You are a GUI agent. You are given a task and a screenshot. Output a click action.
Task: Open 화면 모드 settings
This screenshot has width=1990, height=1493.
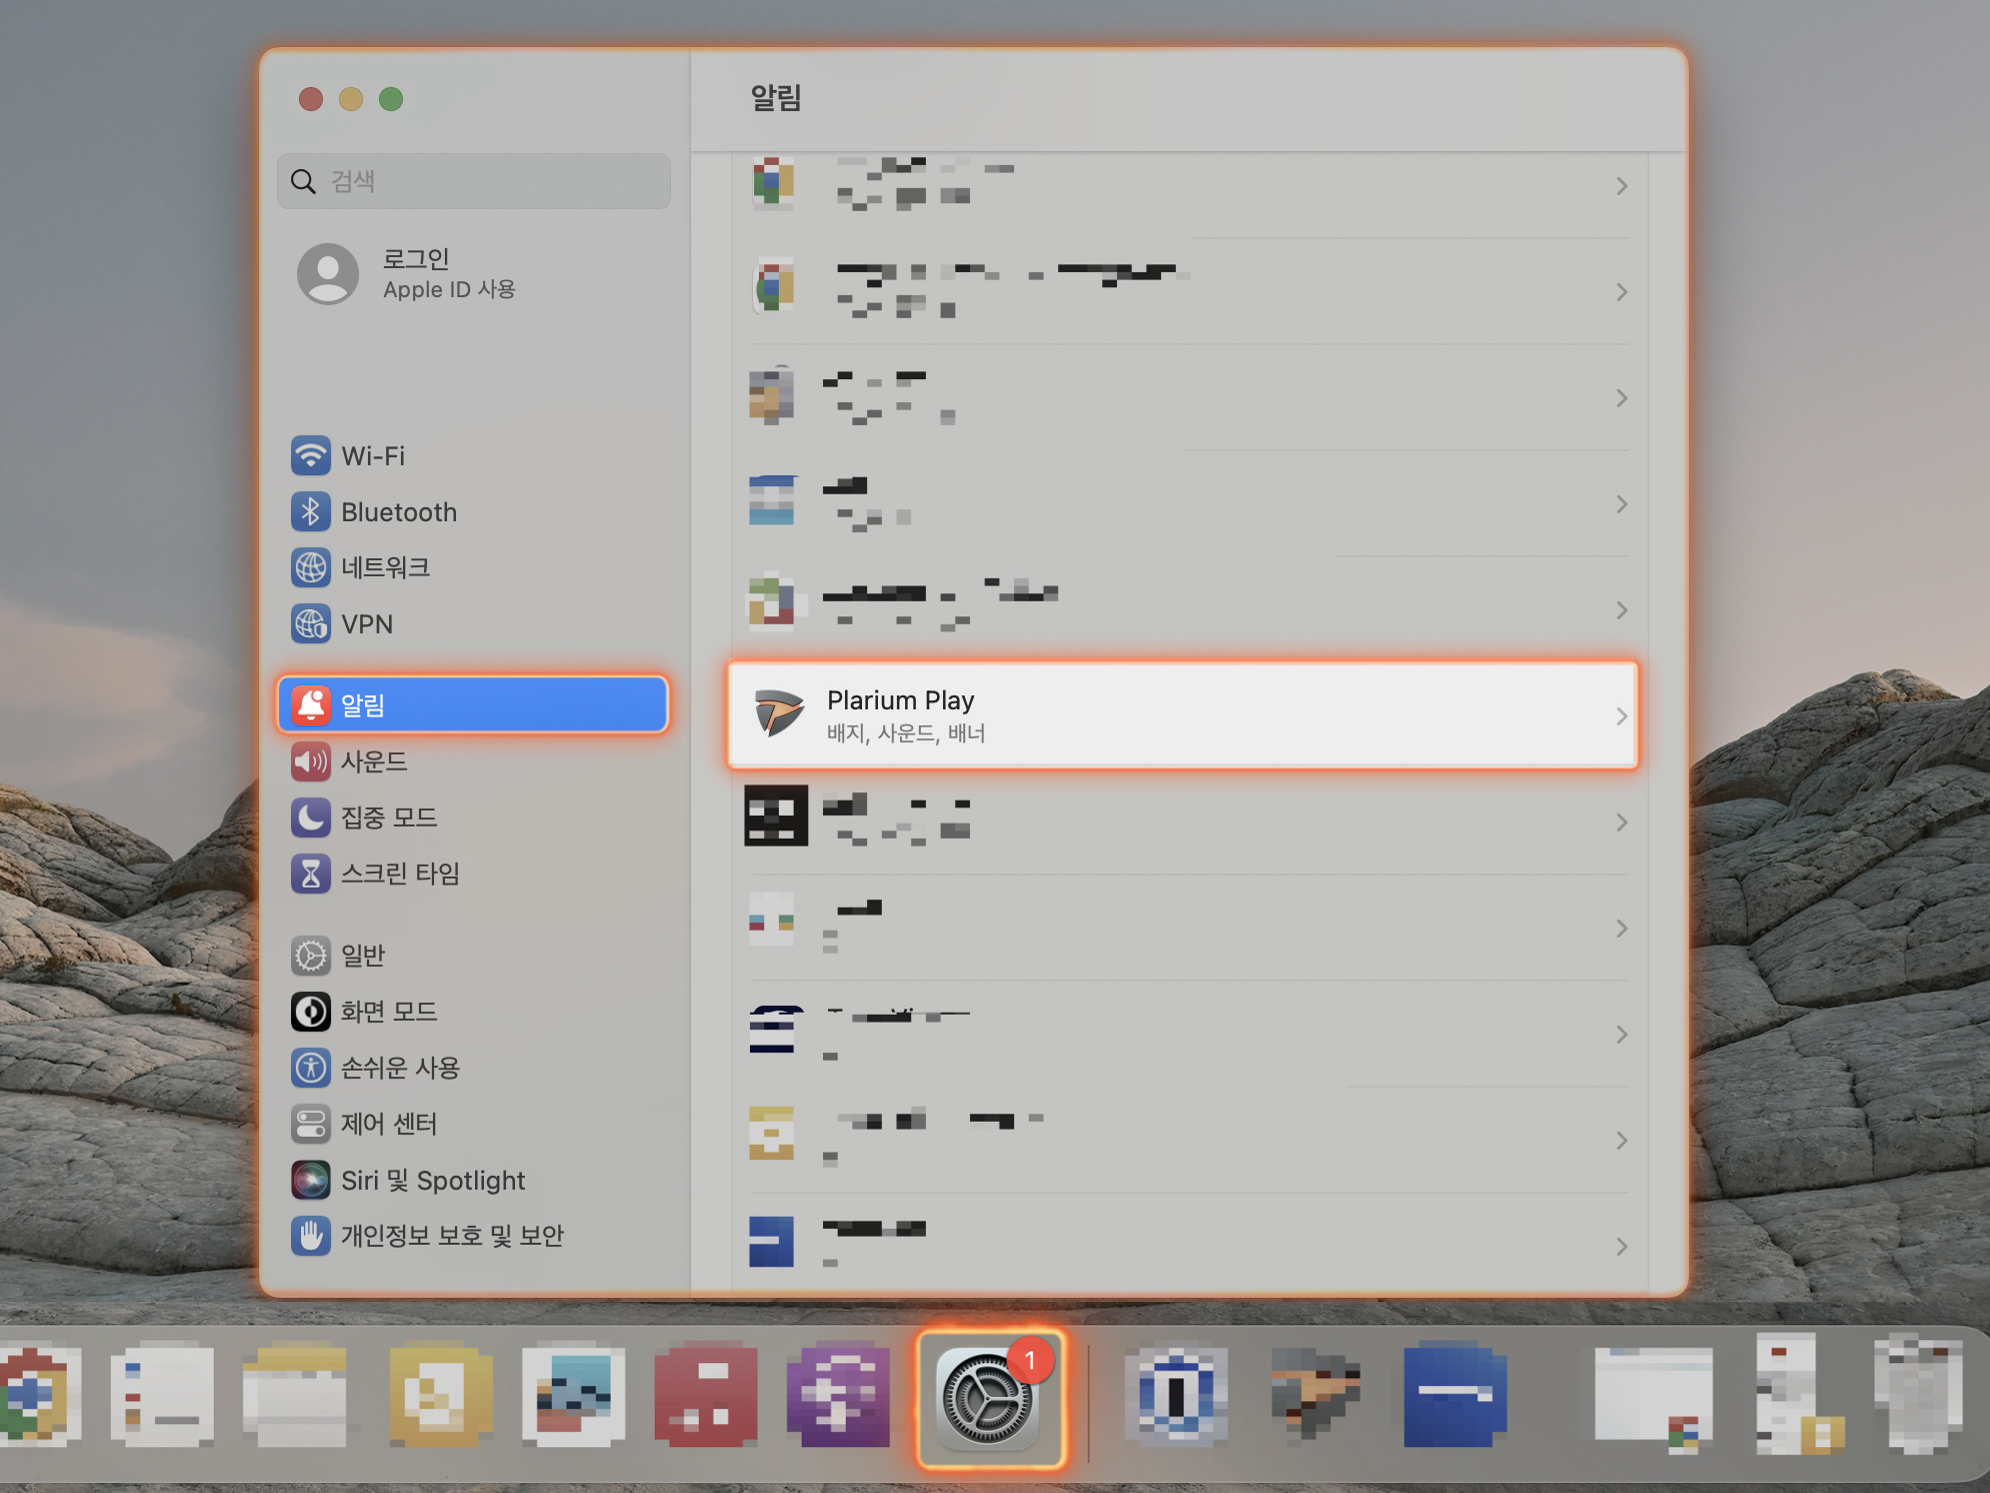473,1012
